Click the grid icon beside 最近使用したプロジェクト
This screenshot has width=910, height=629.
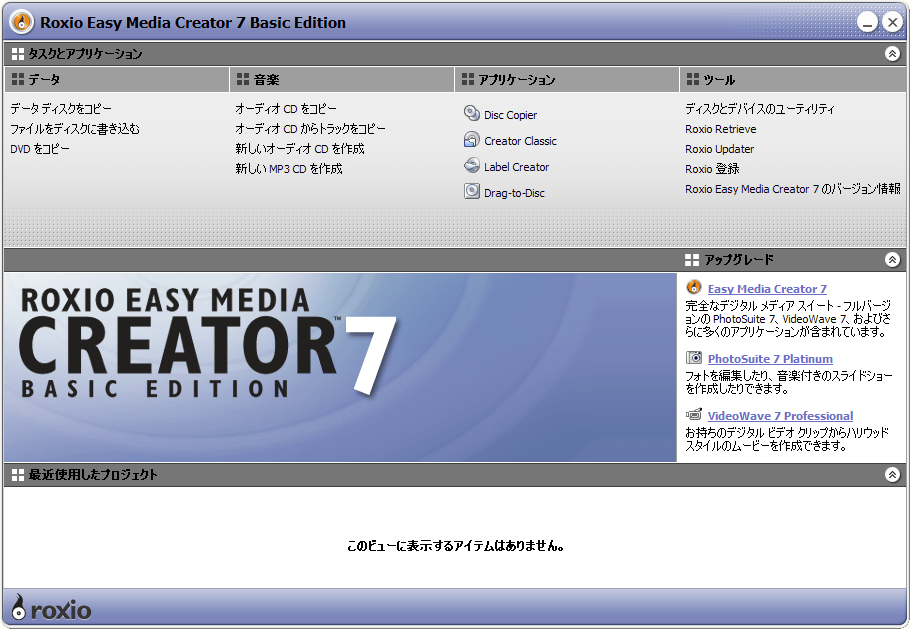18,475
